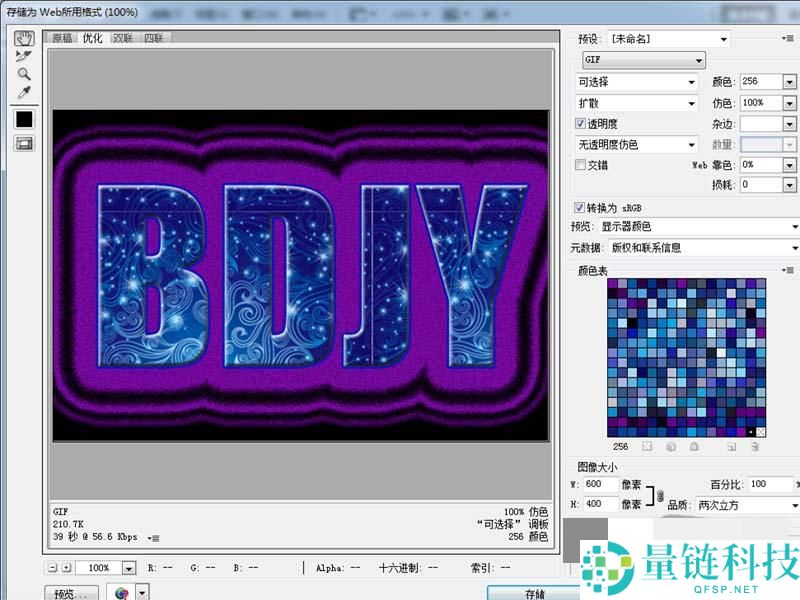This screenshot has width=800, height=600.
Task: Toggle 转换为 sRGB checkbox
Action: pyautogui.click(x=581, y=207)
